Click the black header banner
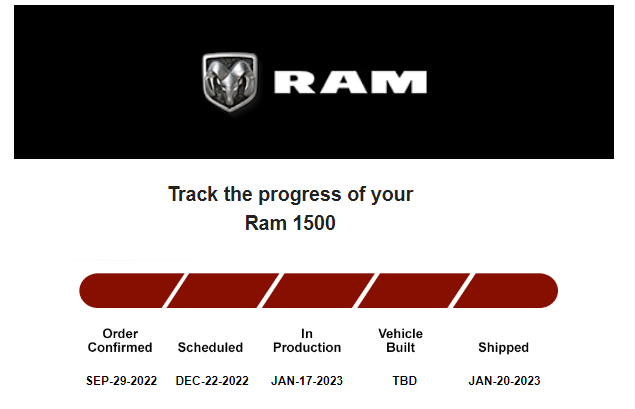The image size is (635, 409). (314, 82)
